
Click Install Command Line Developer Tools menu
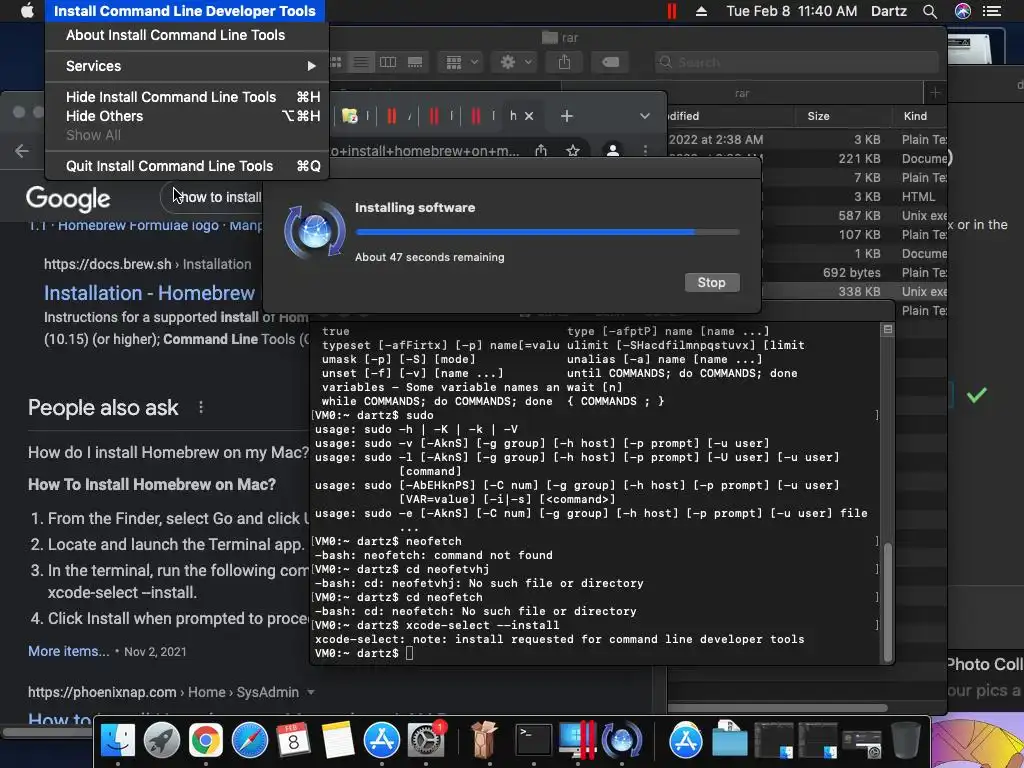point(185,11)
